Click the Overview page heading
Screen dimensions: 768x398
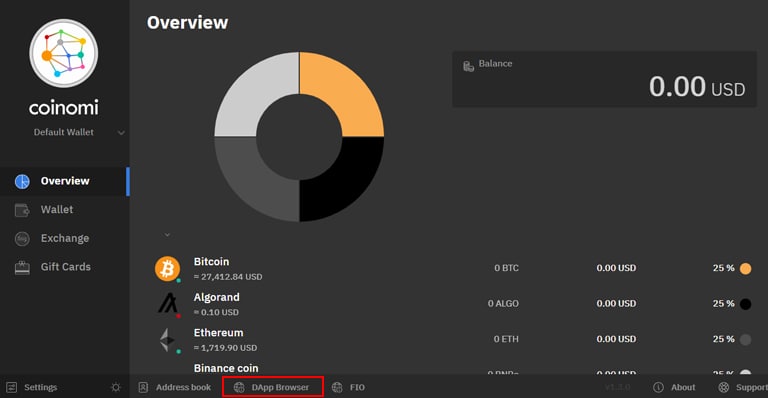188,23
